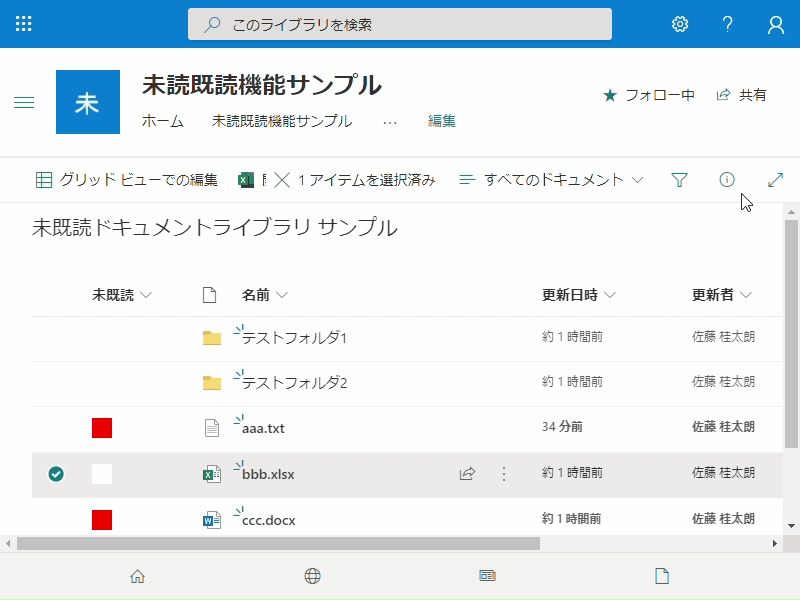800x600 pixels.
Task: Open the globe icon in bottom bar
Action: [313, 576]
